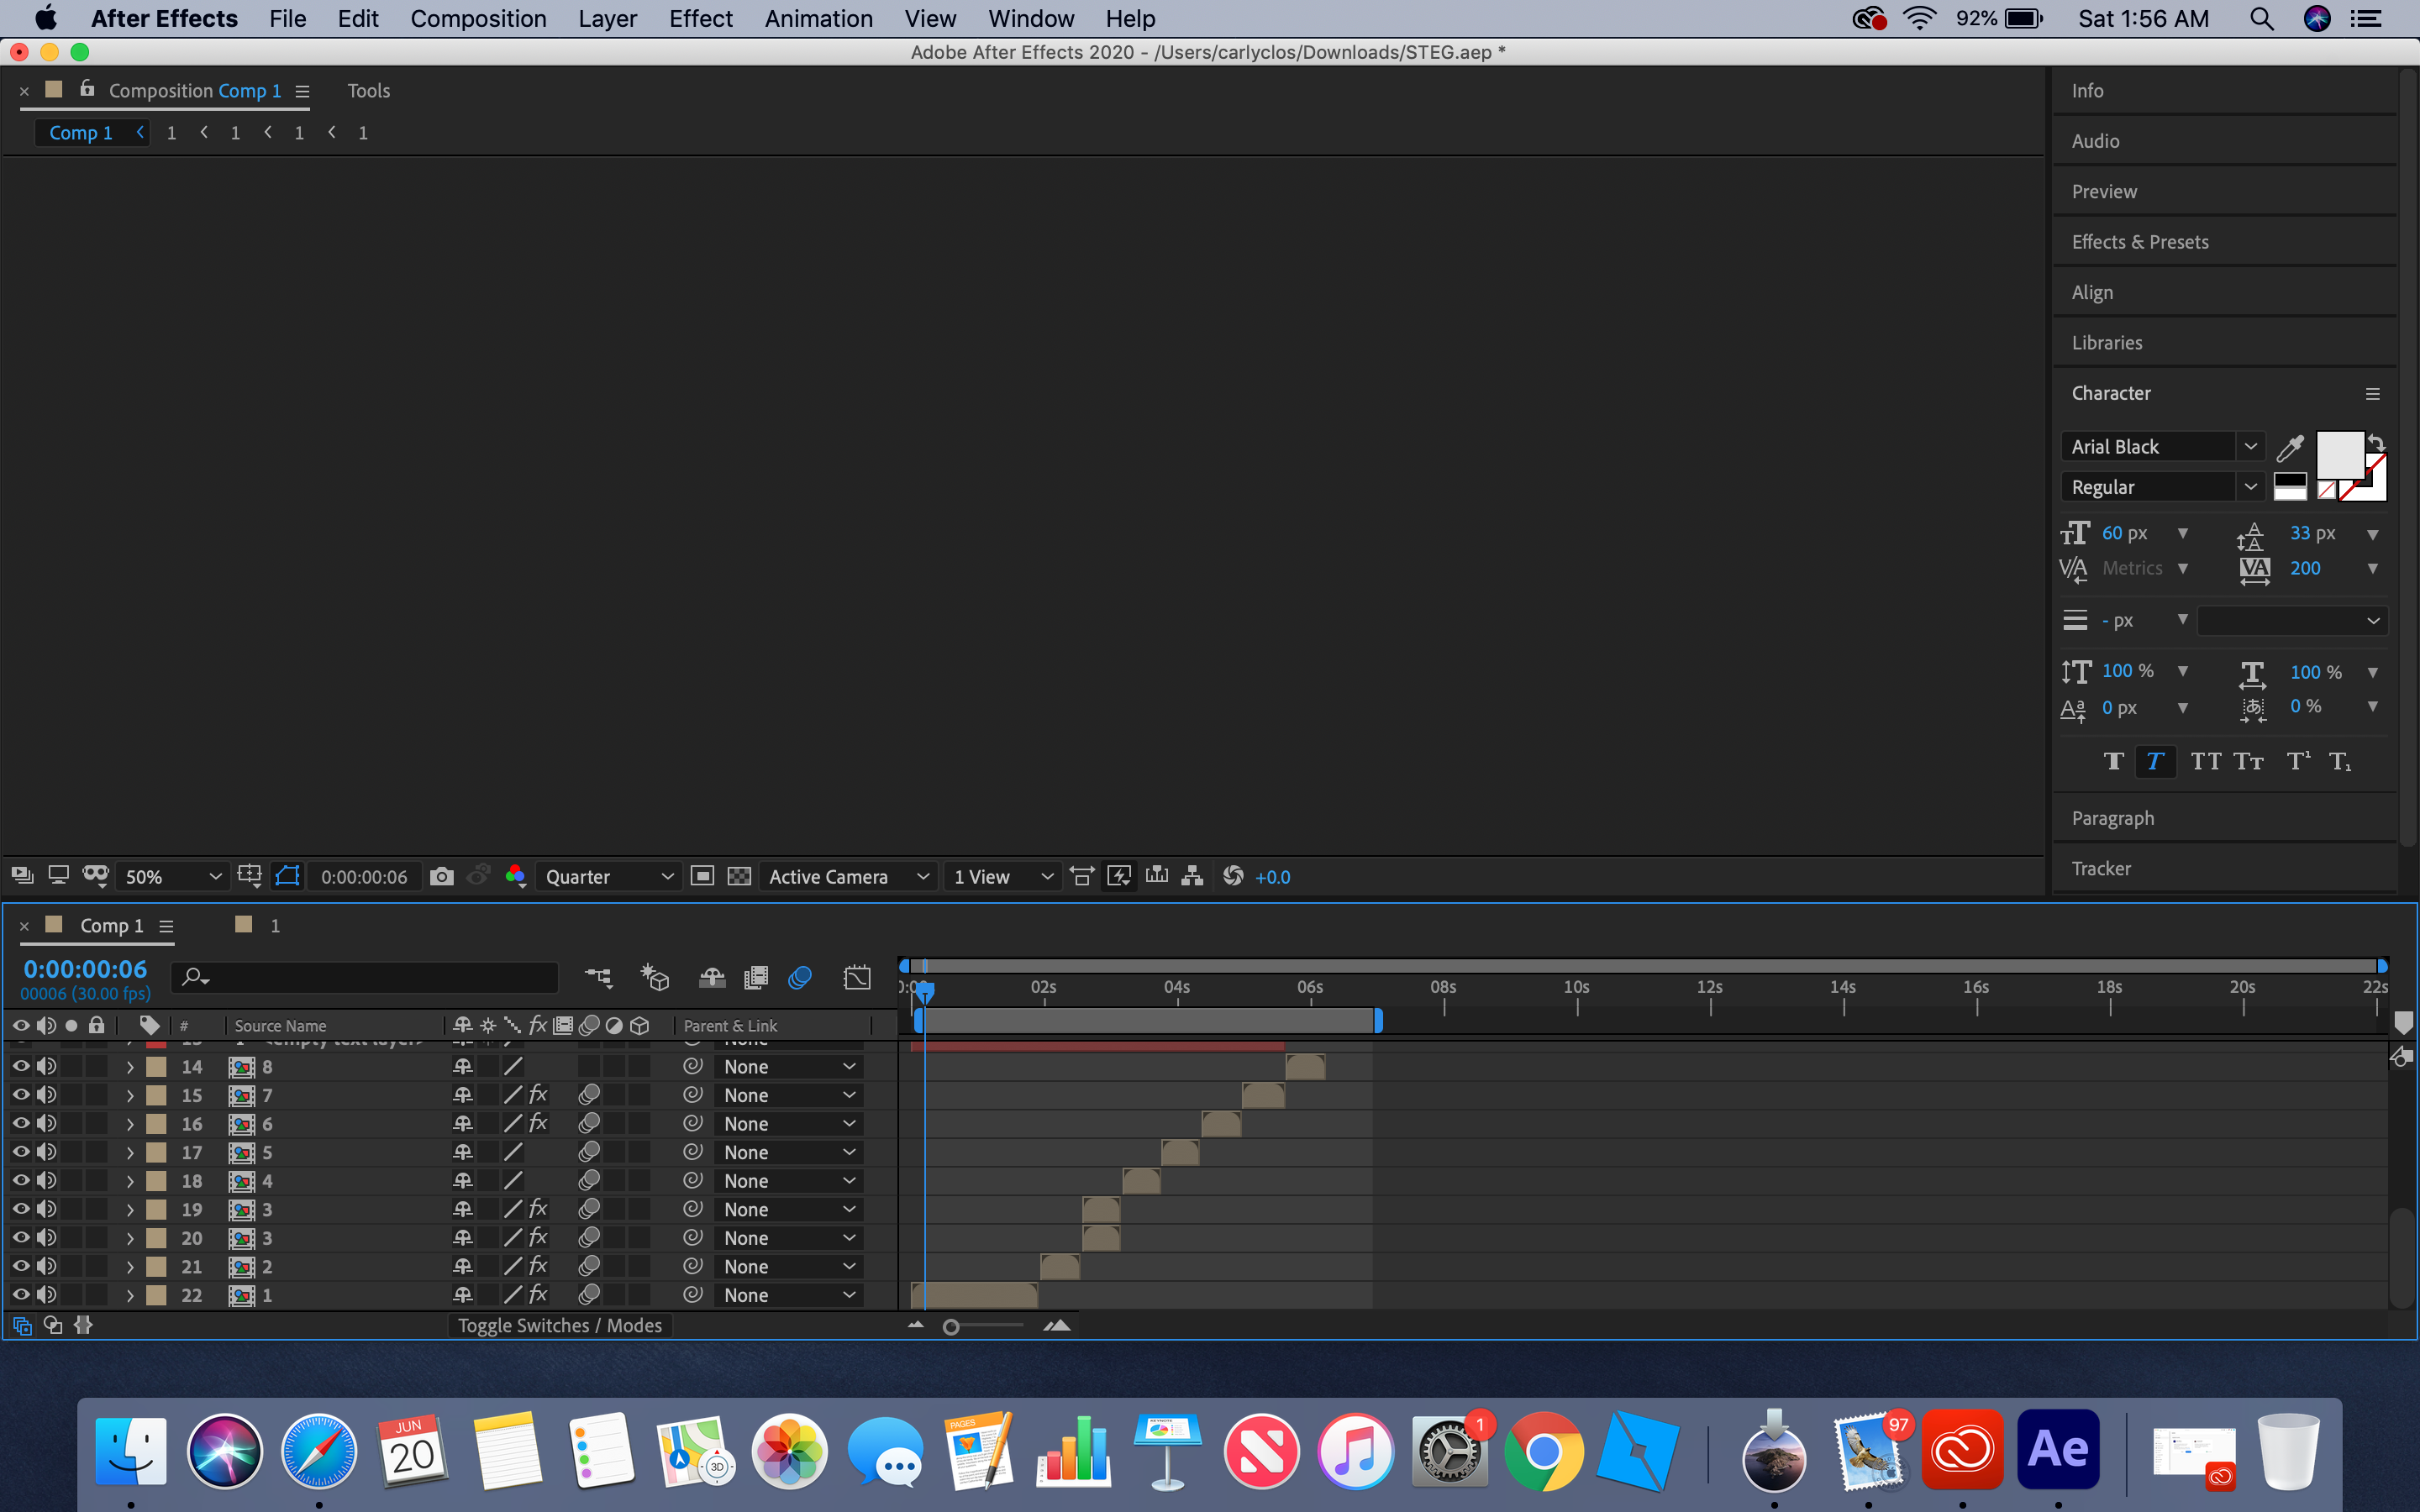Open the Effects & Presets panel
Image resolution: width=2420 pixels, height=1512 pixels.
tap(2140, 241)
